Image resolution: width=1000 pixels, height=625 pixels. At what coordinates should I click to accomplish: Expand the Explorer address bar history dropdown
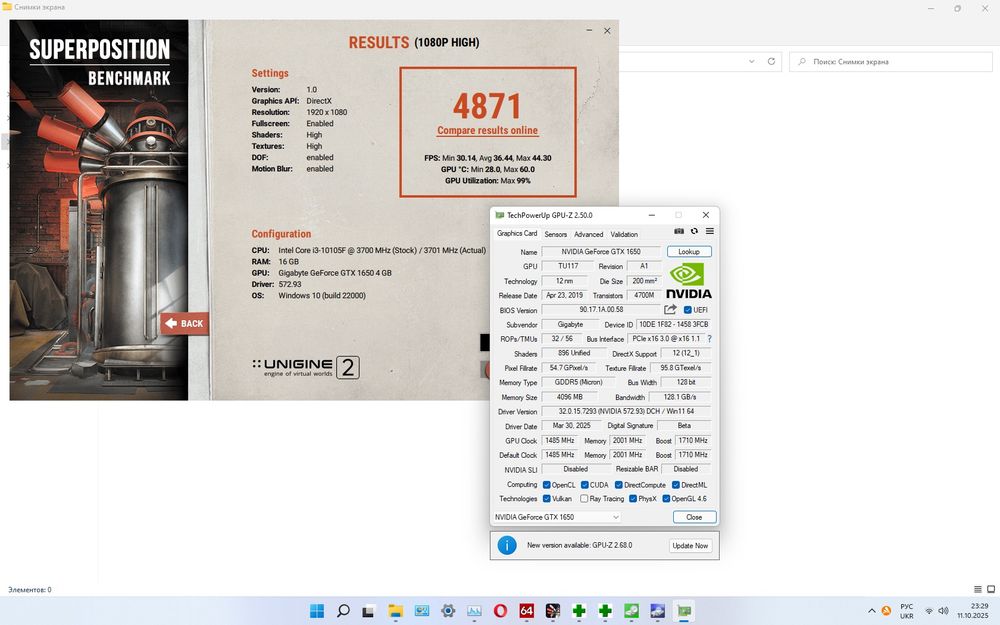pos(752,61)
